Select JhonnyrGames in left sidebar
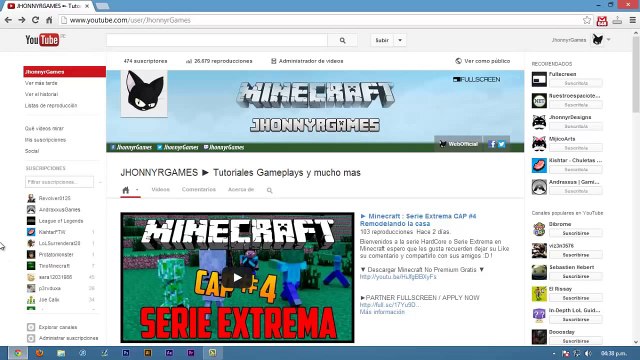Viewport: 640px width, 360px height. pyautogui.click(x=64, y=72)
